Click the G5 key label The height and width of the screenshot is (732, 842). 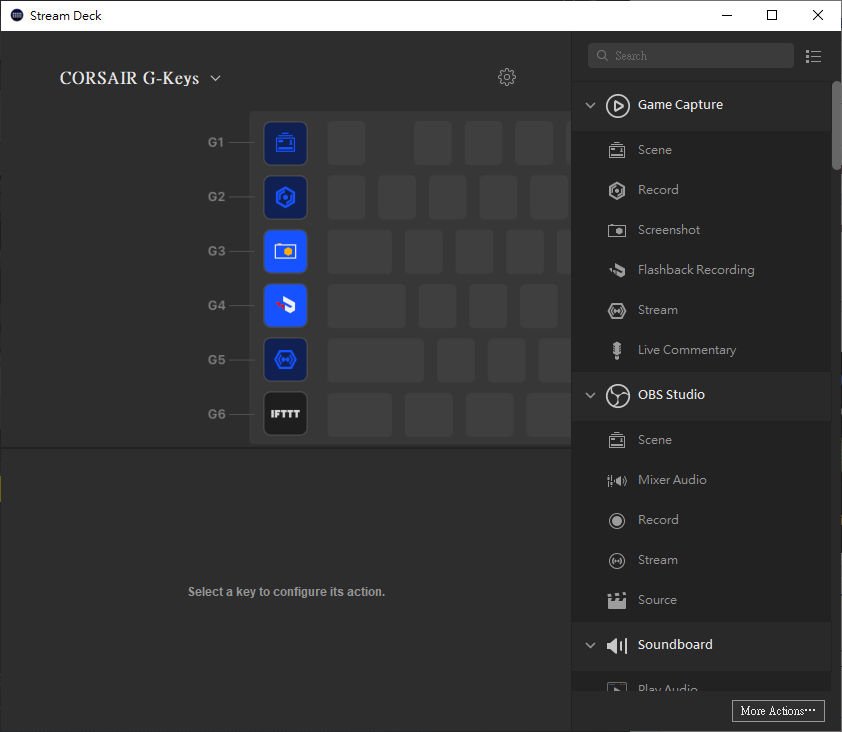point(216,360)
